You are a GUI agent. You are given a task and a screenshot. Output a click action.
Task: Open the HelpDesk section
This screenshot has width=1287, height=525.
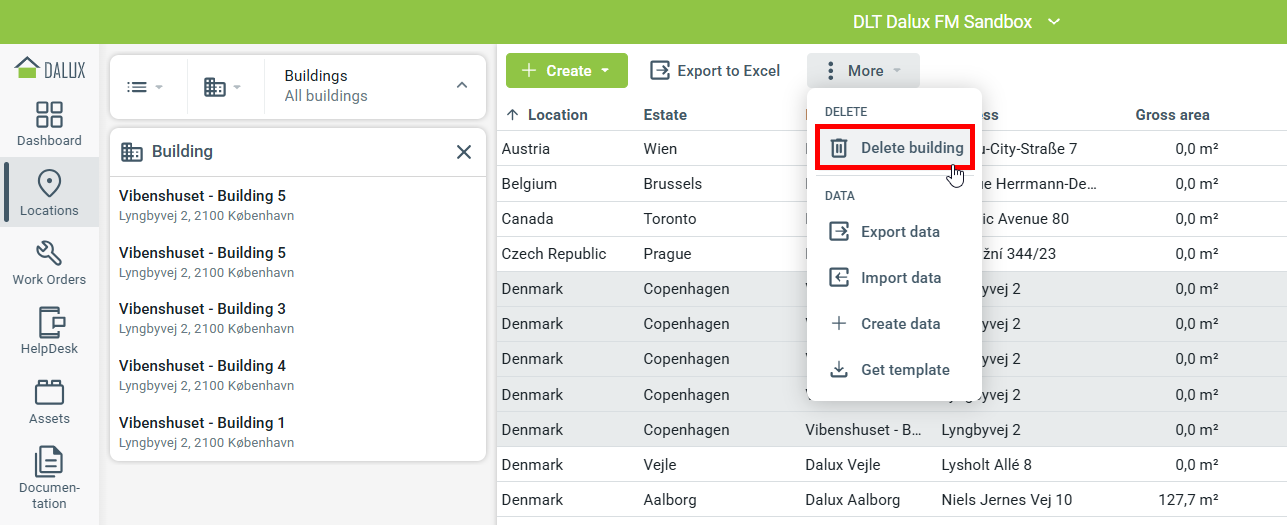(49, 332)
